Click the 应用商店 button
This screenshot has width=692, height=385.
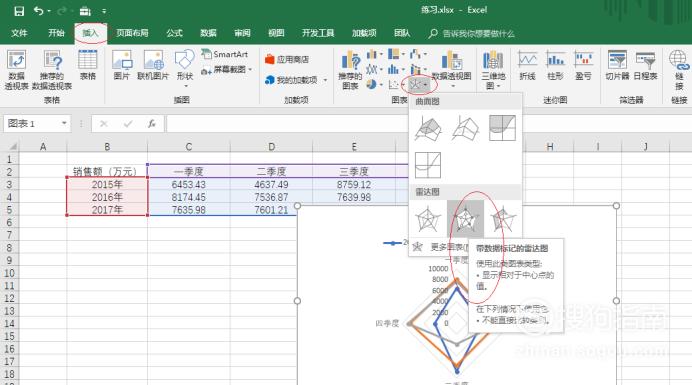pos(287,59)
